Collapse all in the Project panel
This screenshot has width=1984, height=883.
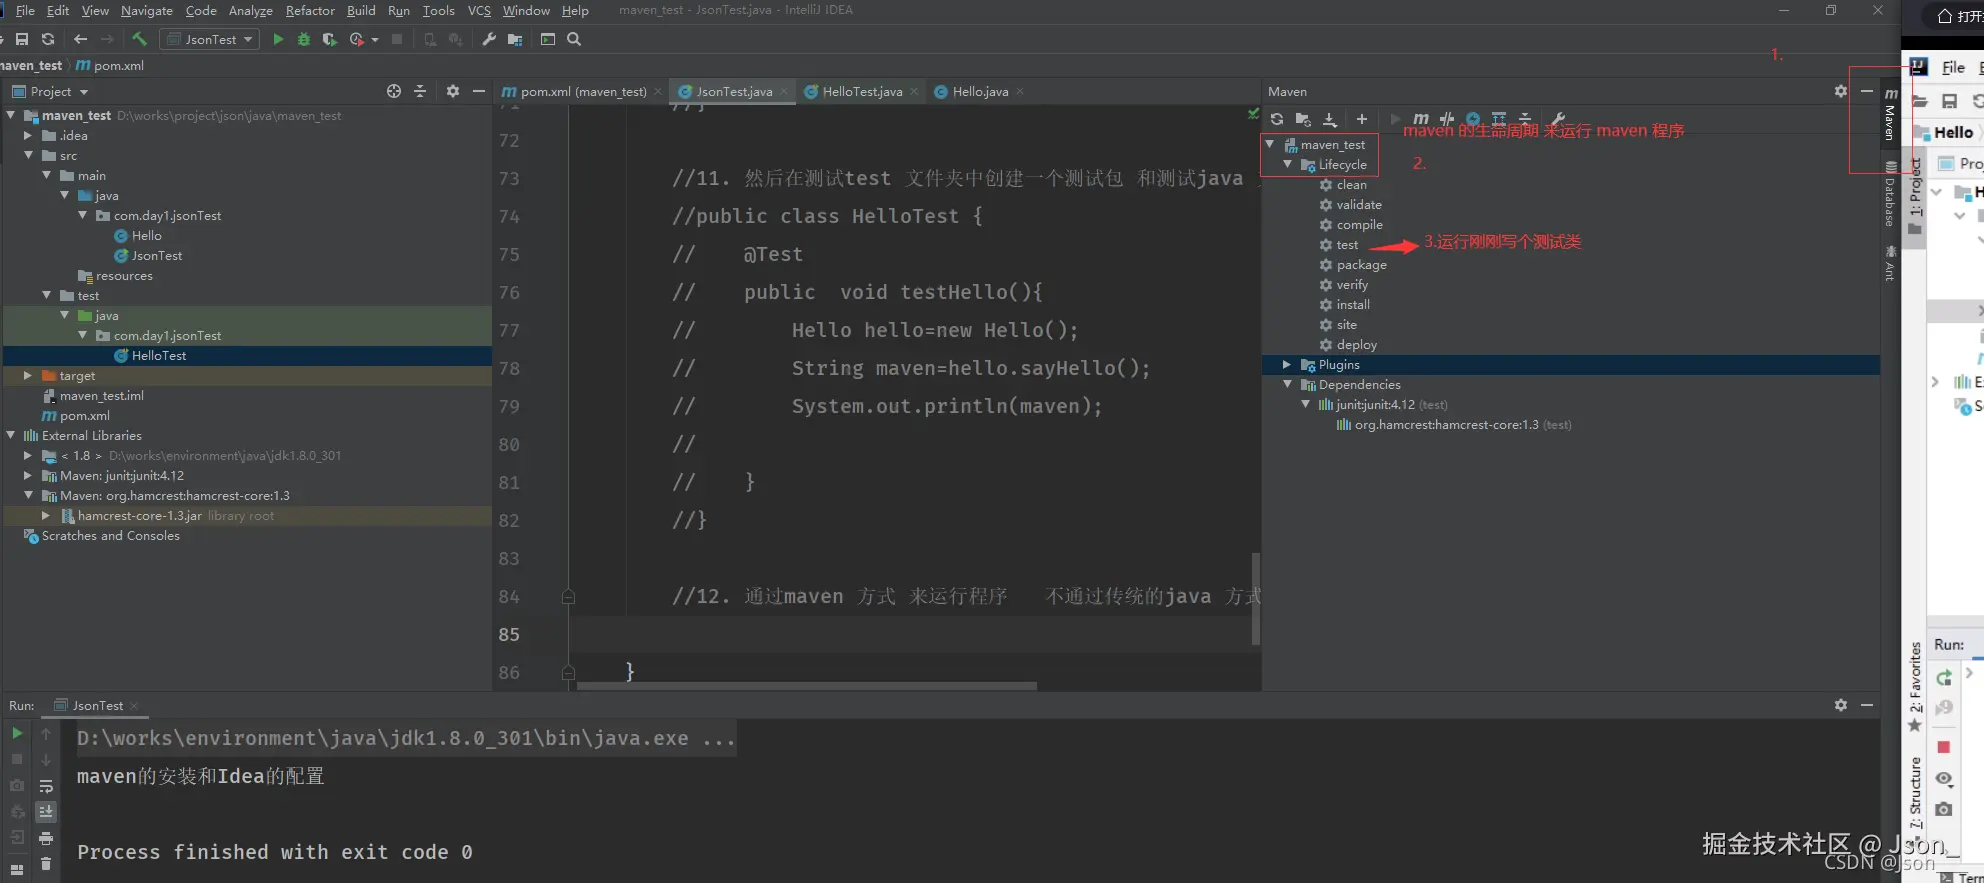click(420, 91)
